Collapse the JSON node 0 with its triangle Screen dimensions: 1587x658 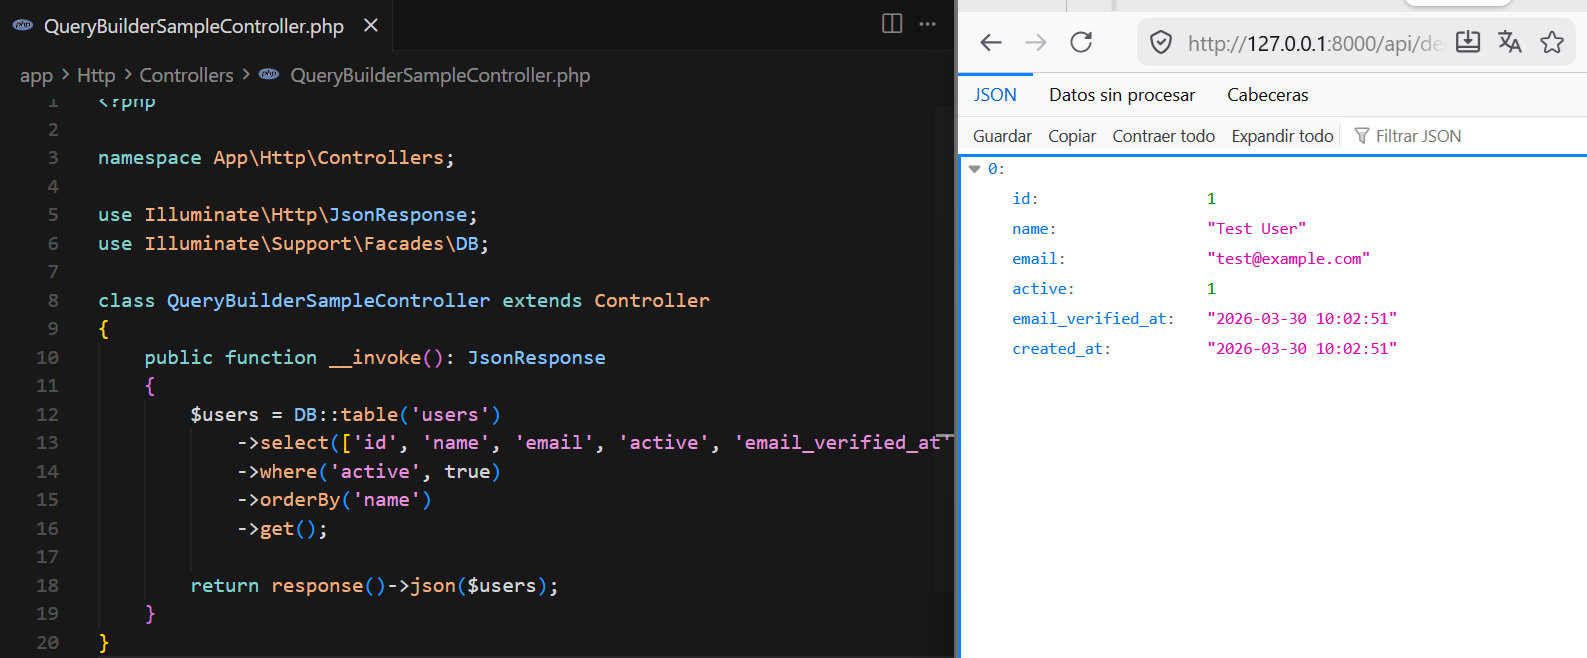pyautogui.click(x=974, y=169)
